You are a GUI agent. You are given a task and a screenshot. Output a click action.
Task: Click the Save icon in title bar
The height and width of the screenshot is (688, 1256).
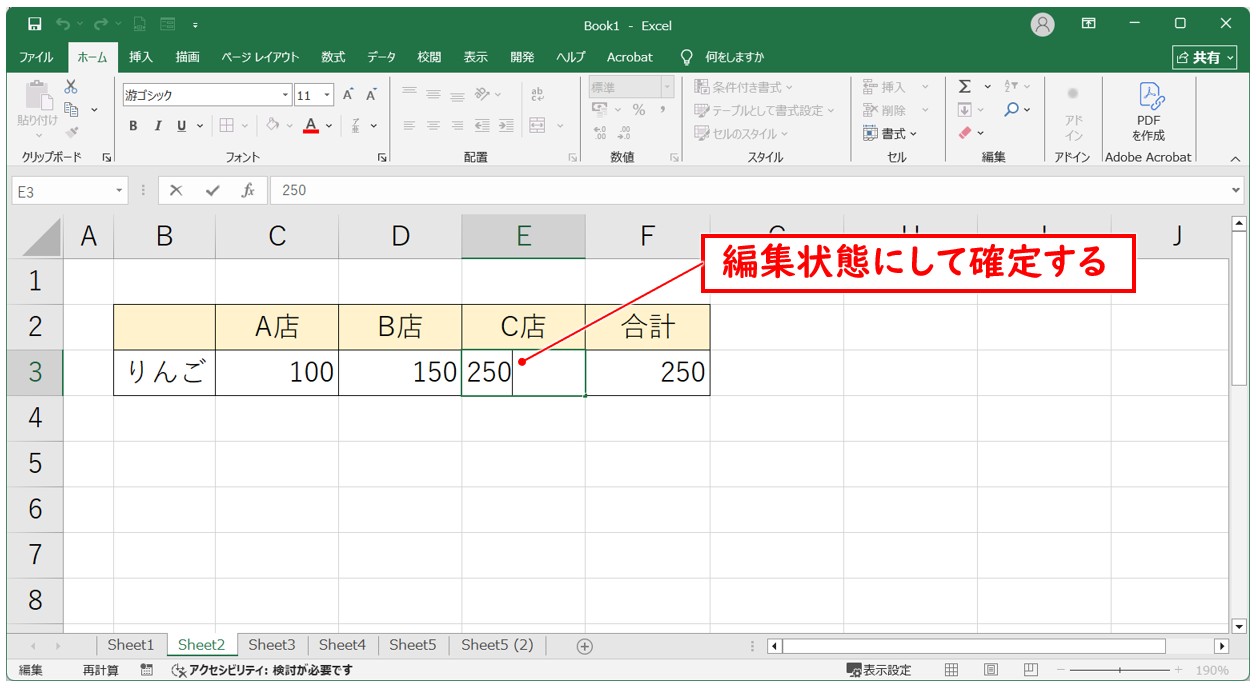[34, 24]
